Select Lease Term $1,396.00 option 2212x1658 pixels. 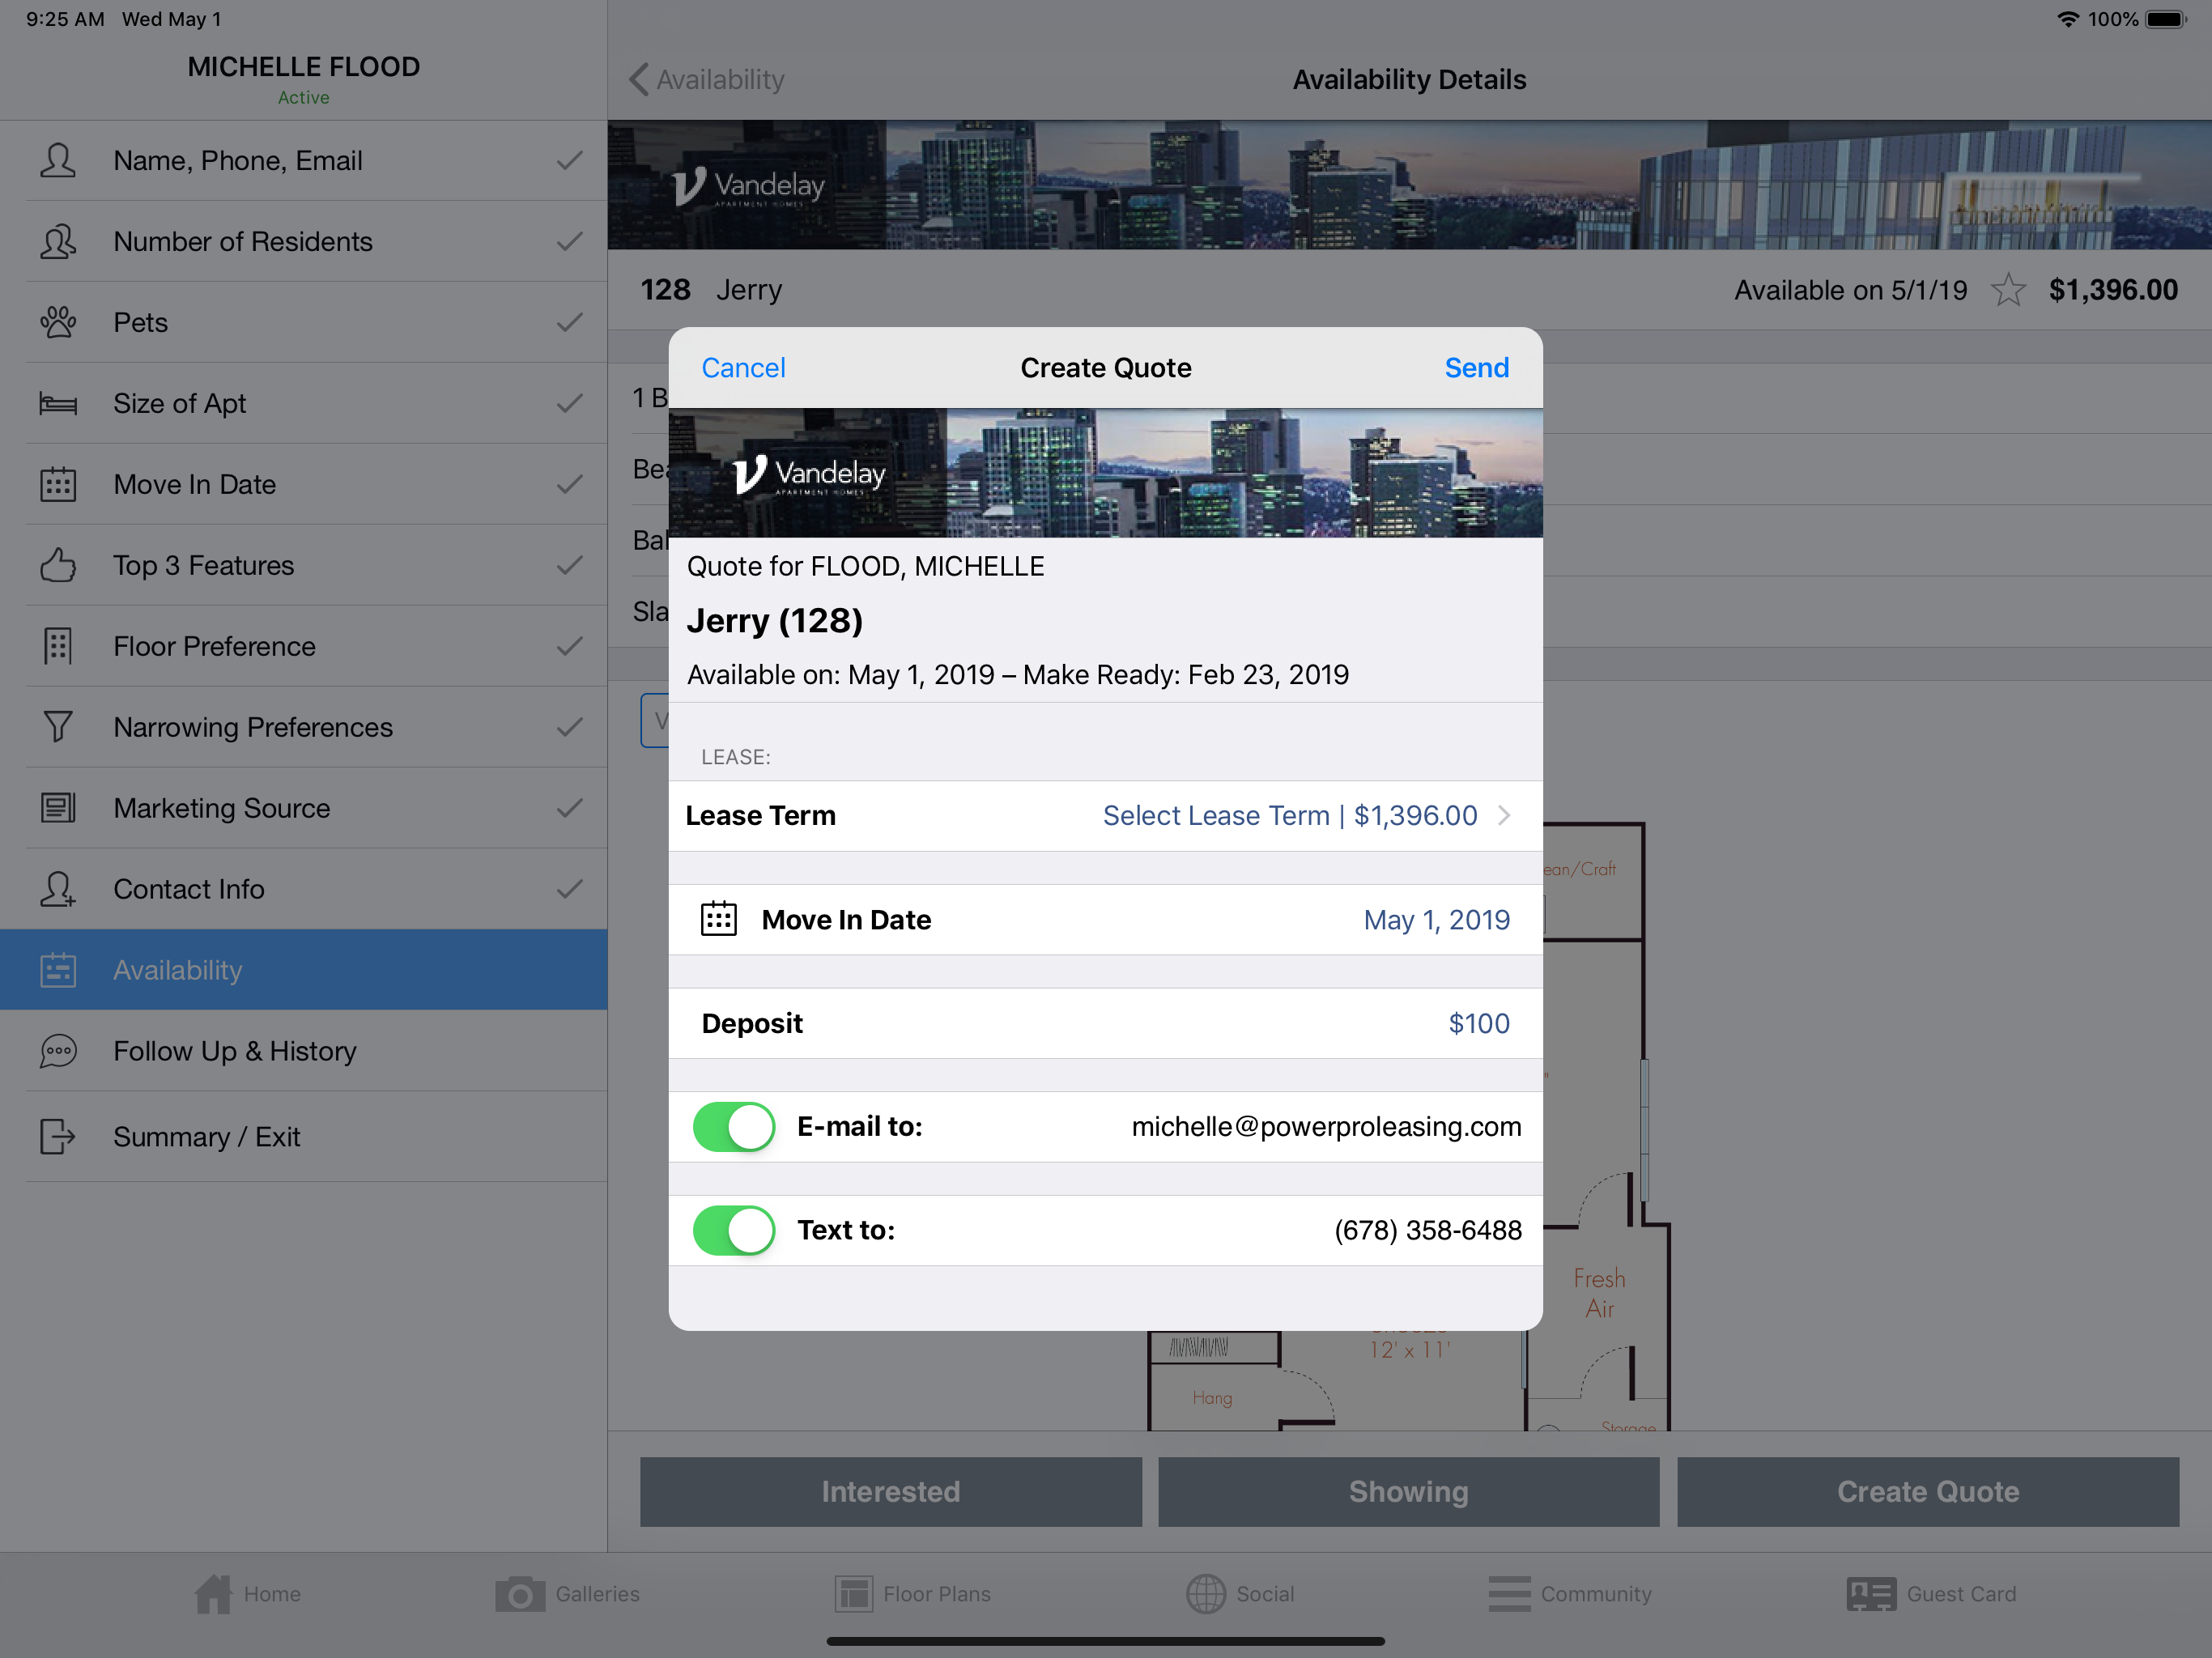click(x=1289, y=816)
